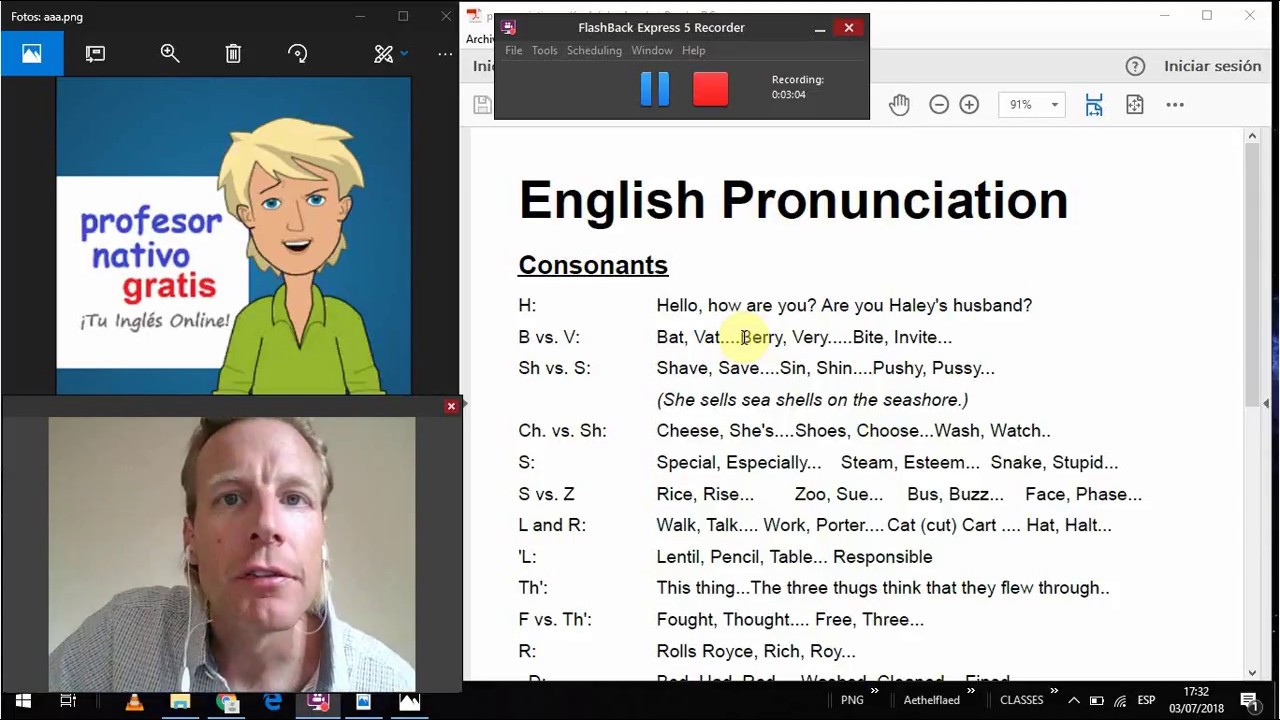Open FlashBack recorder taskbar icon
Image resolution: width=1280 pixels, height=720 pixels.
[318, 701]
